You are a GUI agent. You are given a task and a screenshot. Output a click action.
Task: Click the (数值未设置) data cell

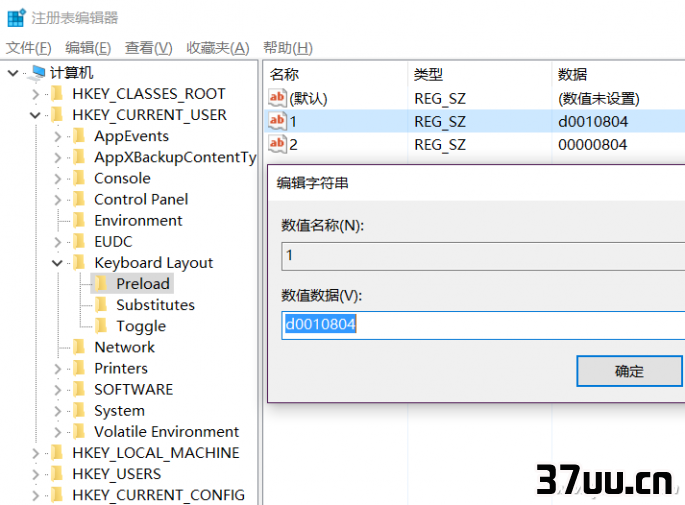[x=599, y=99]
